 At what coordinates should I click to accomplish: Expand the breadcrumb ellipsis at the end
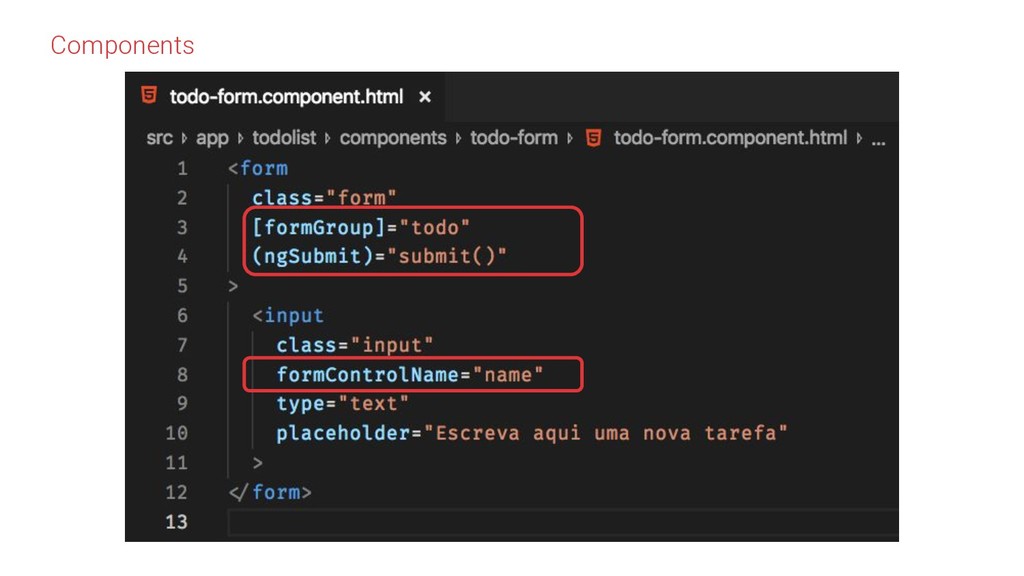tap(878, 140)
